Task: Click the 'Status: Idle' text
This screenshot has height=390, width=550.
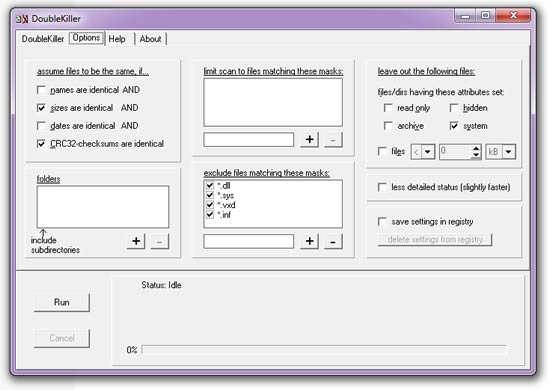Action: (x=161, y=285)
